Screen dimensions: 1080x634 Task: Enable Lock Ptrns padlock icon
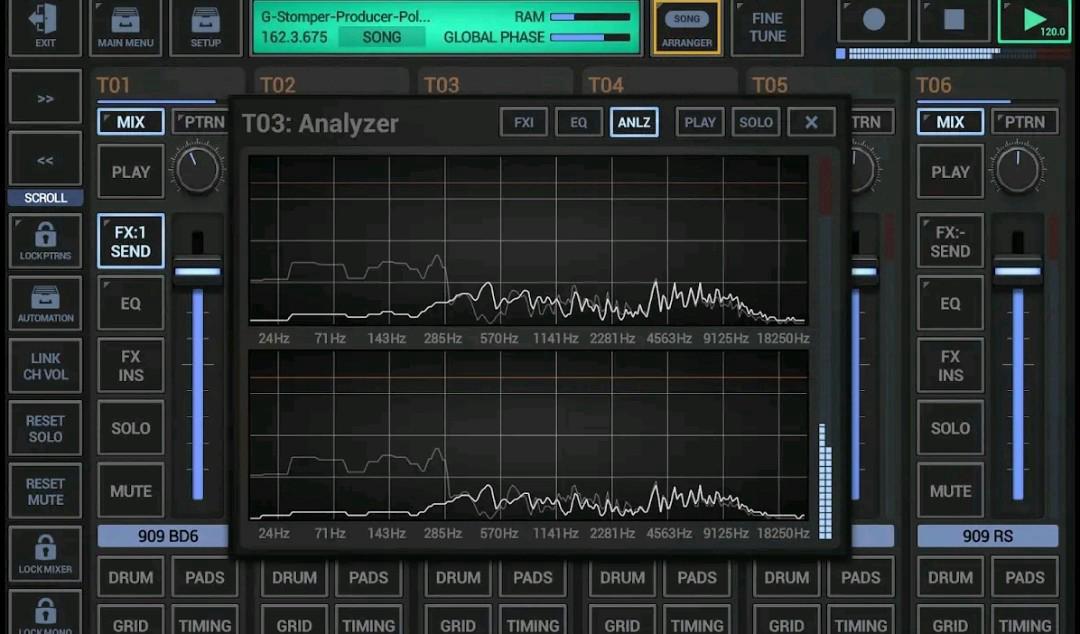44,240
